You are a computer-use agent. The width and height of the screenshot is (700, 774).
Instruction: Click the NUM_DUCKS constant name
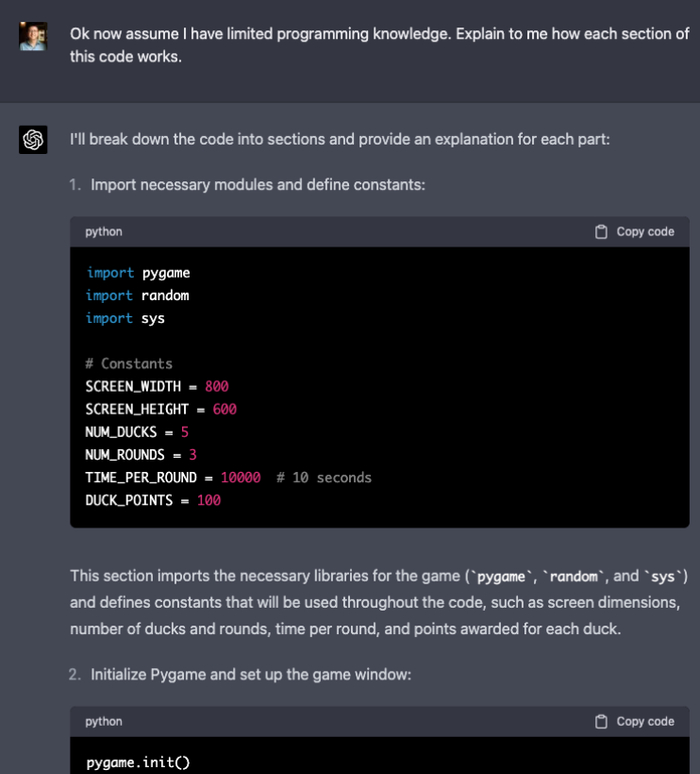click(123, 432)
